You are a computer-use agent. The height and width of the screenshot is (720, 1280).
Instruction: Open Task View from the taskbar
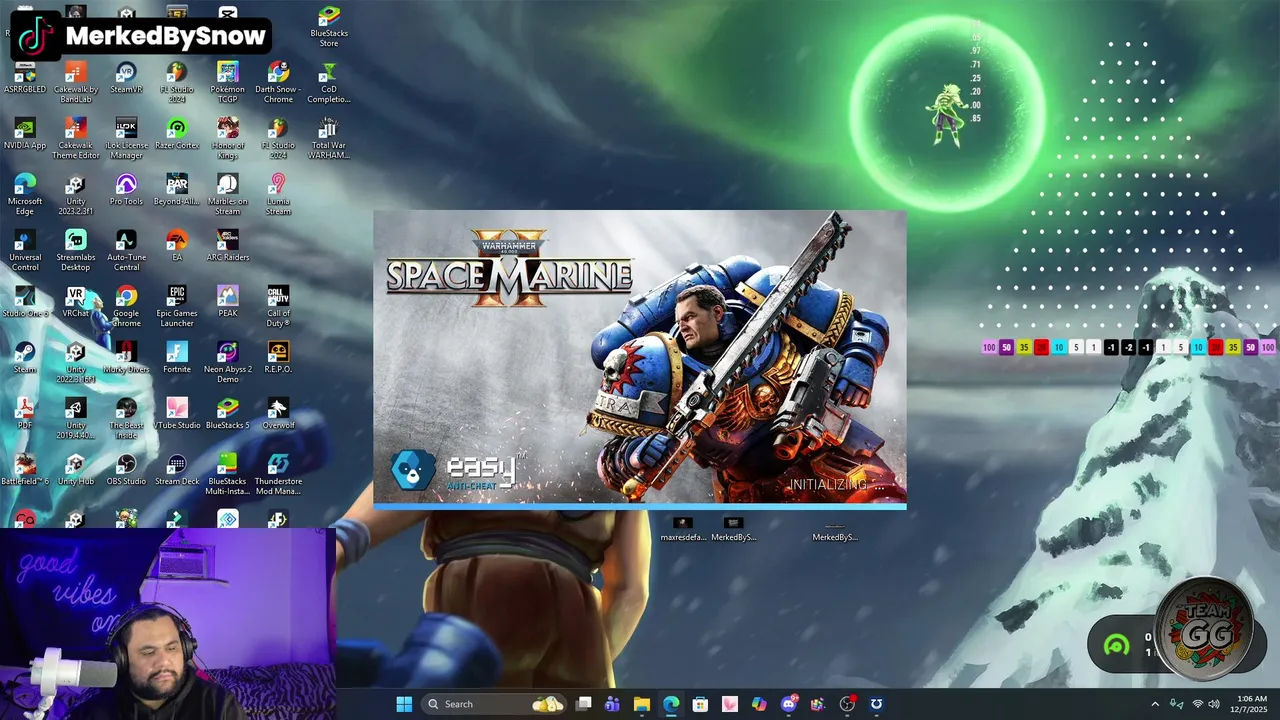(x=584, y=704)
